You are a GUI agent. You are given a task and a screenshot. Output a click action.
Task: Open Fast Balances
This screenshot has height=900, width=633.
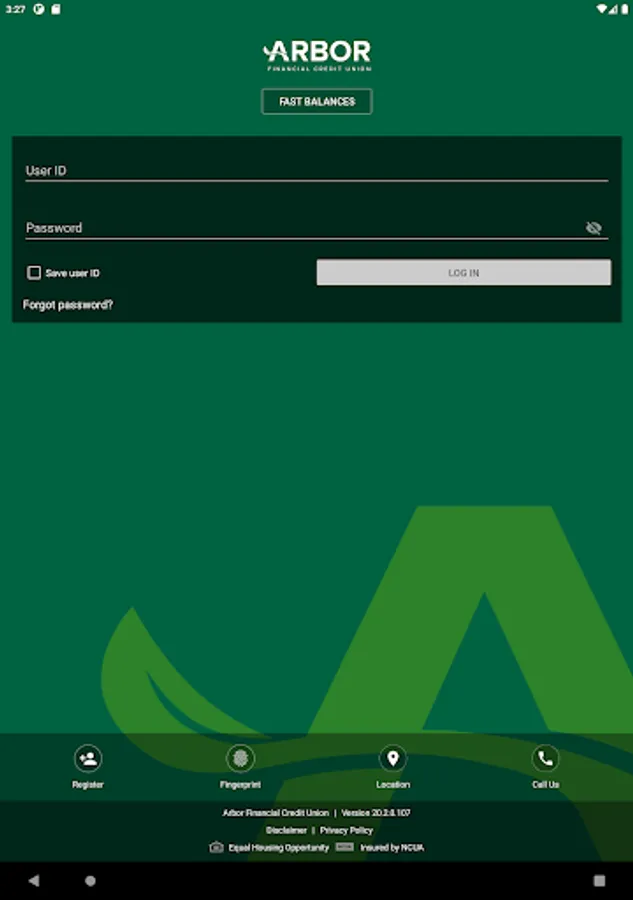(x=317, y=102)
